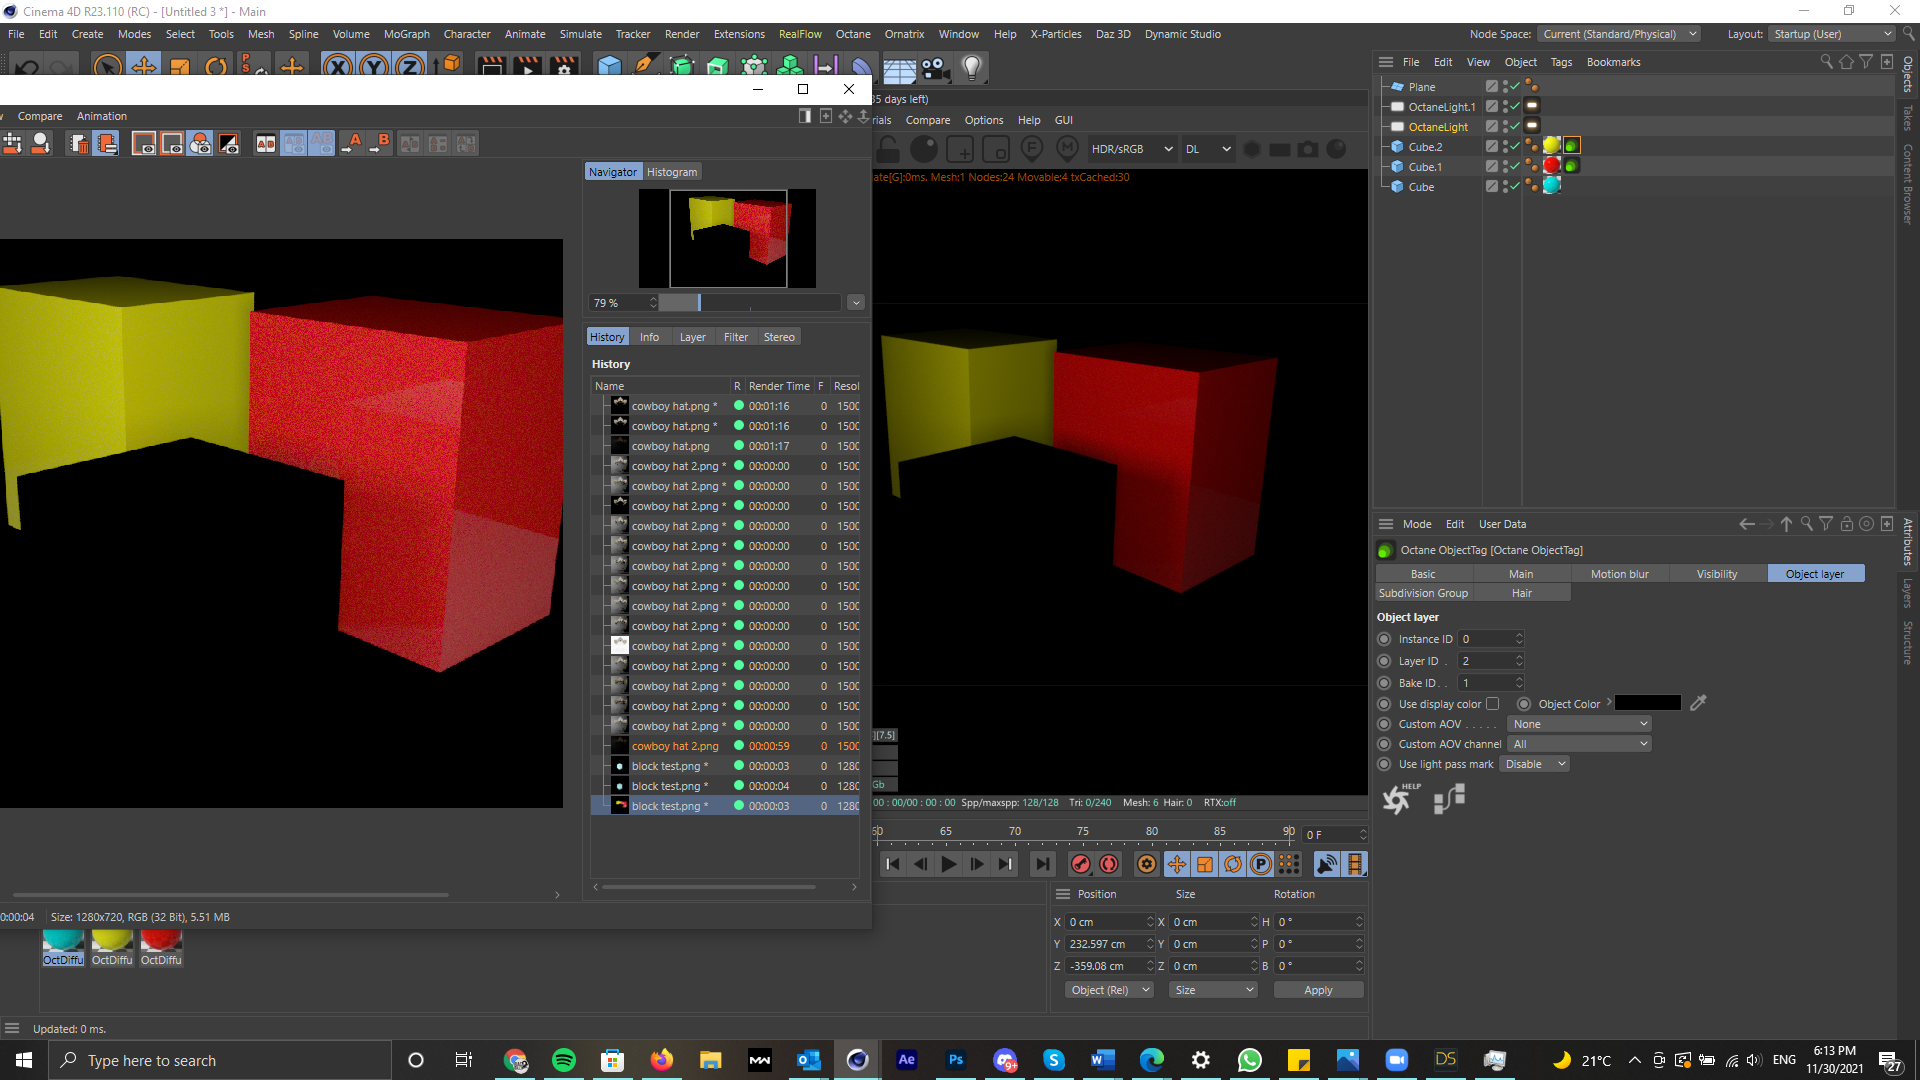Click the Camera object icon in toolbar
1920x1080 pixels.
[x=935, y=67]
